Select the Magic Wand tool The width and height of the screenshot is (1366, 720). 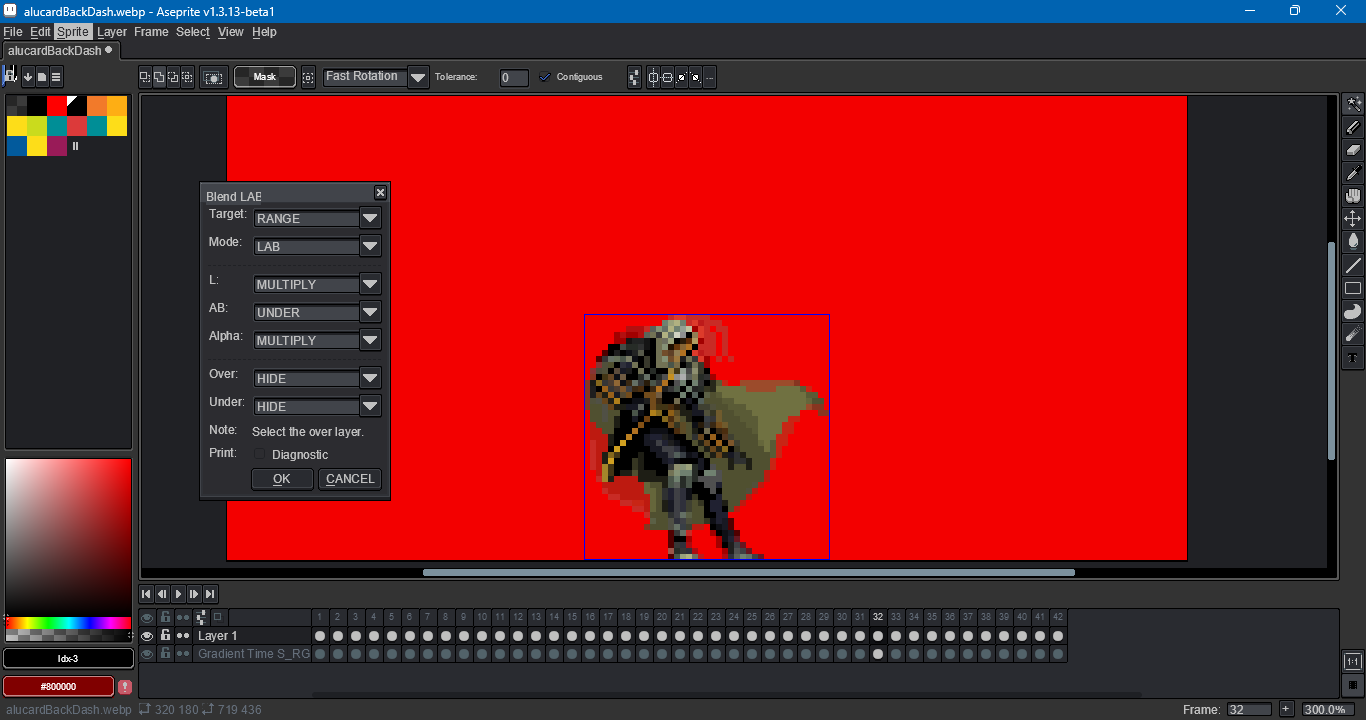point(1353,105)
